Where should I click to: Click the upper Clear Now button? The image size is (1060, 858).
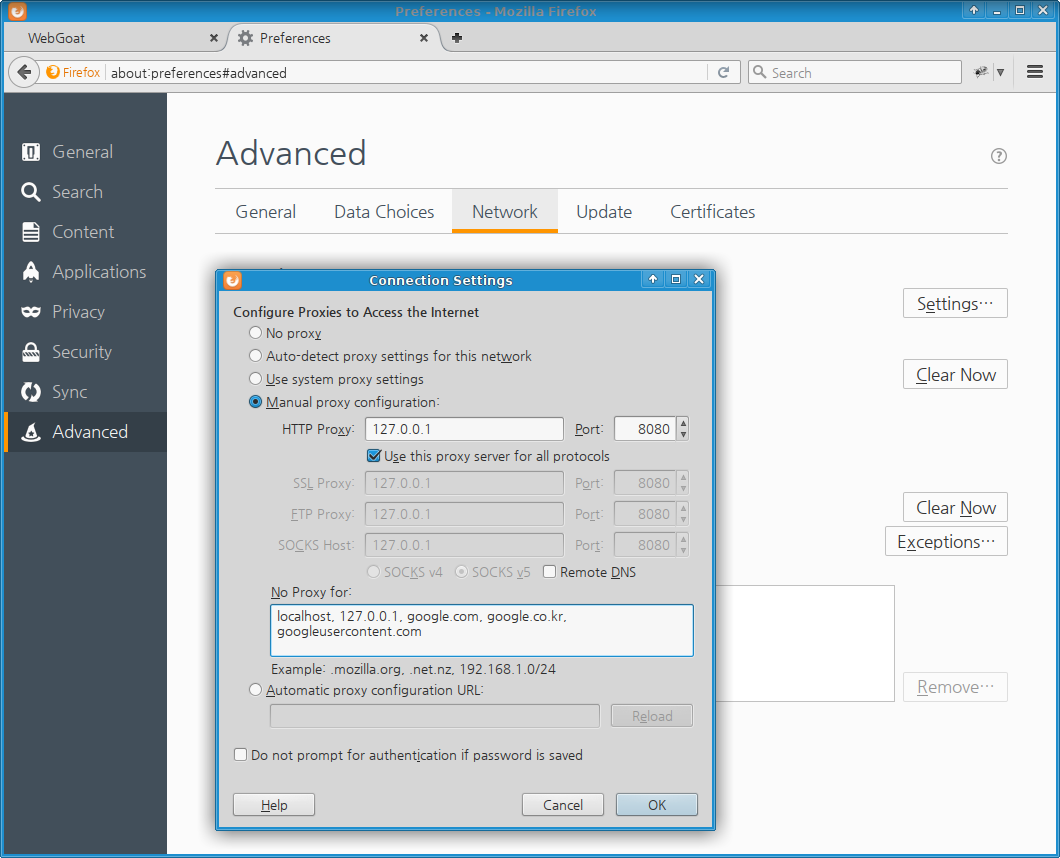[x=955, y=374]
